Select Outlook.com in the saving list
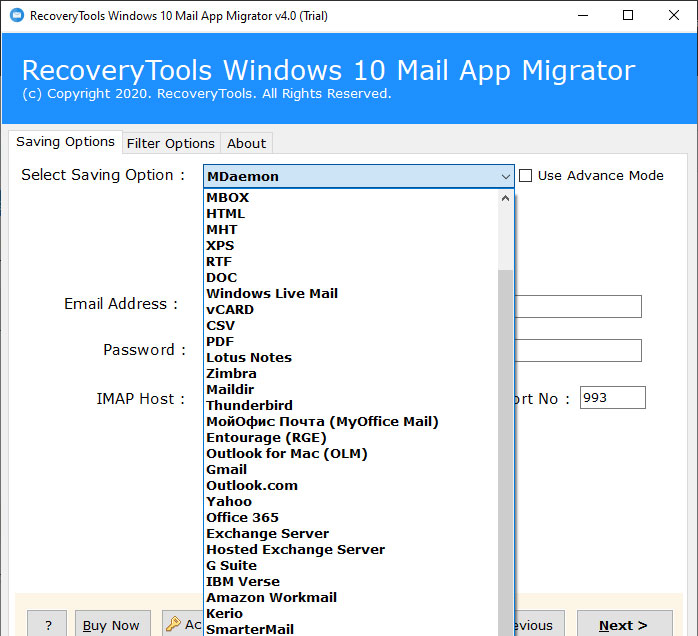Viewport: 698px width, 636px height. 351,486
